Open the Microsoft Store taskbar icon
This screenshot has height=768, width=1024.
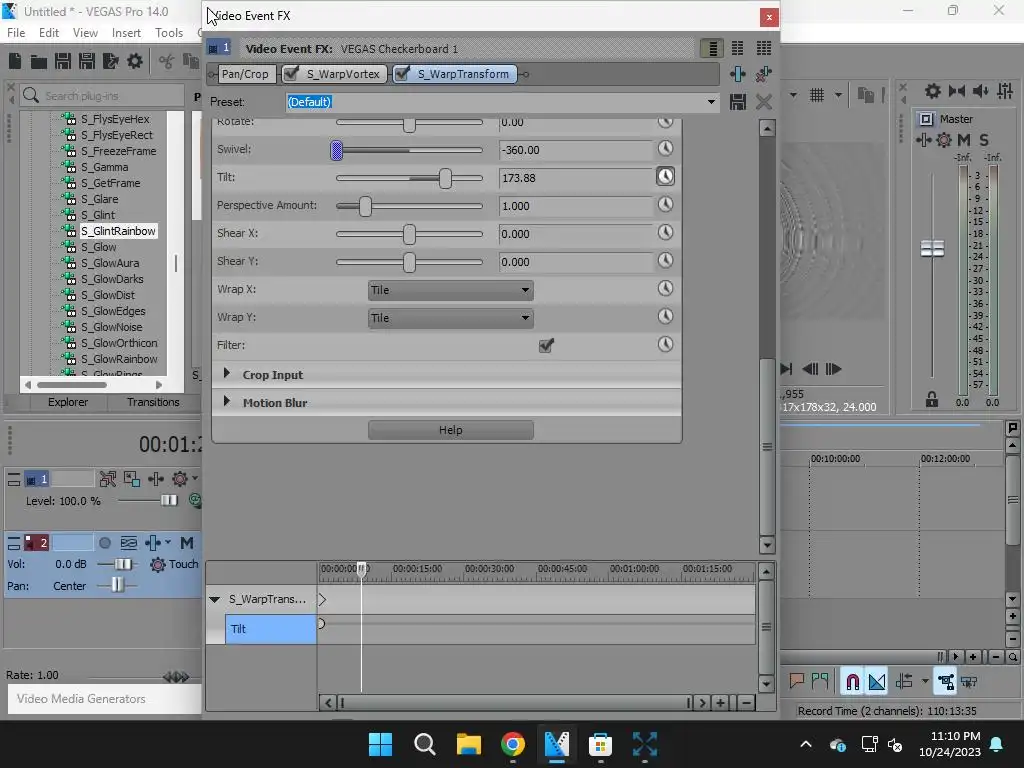point(600,744)
